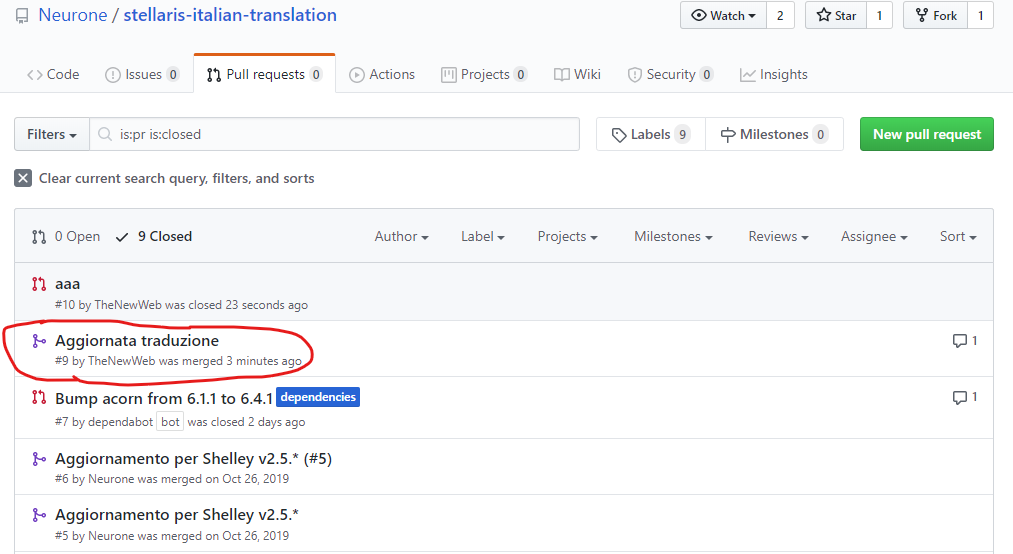The image size is (1013, 554).
Task: Click the closed PR icon next to aaa
Action: click(x=39, y=284)
